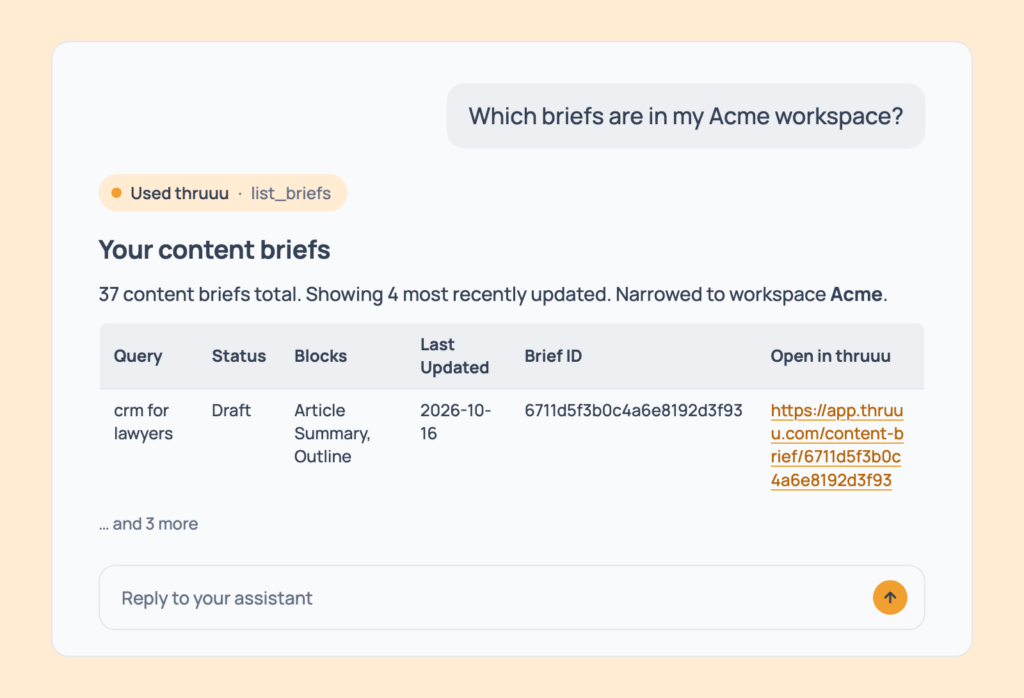This screenshot has height=698, width=1024.
Task: Select the brief ID '6711d5f3b0c4a6e8192d3f93'
Action: pyautogui.click(x=633, y=410)
